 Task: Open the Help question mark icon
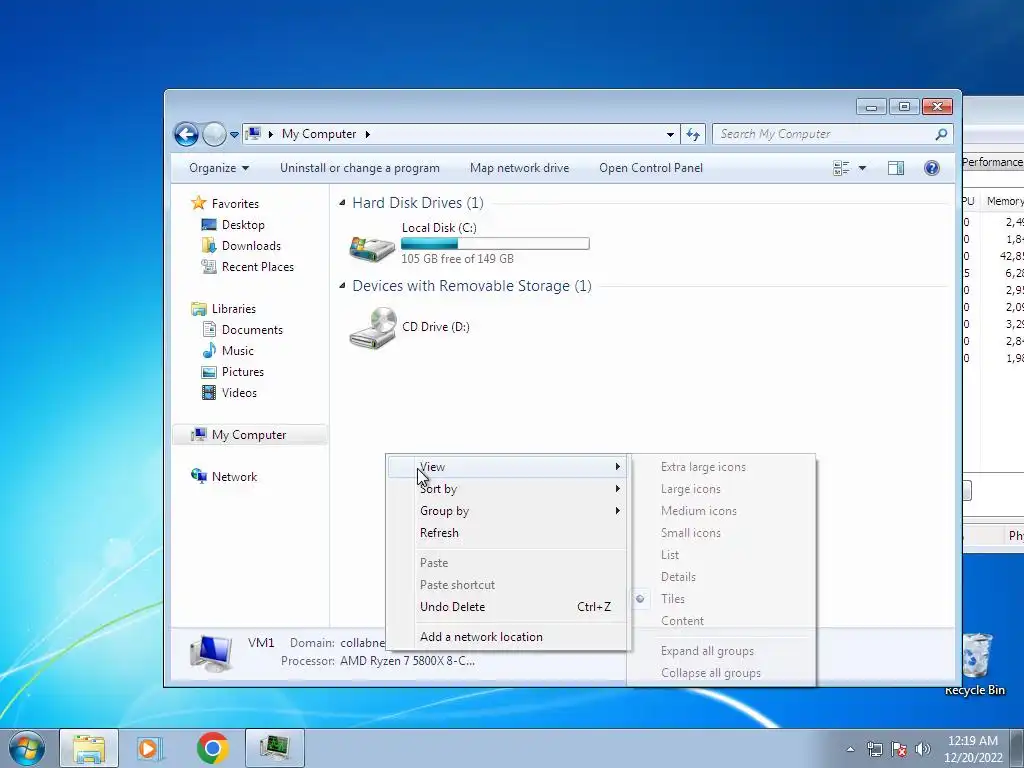coord(932,168)
